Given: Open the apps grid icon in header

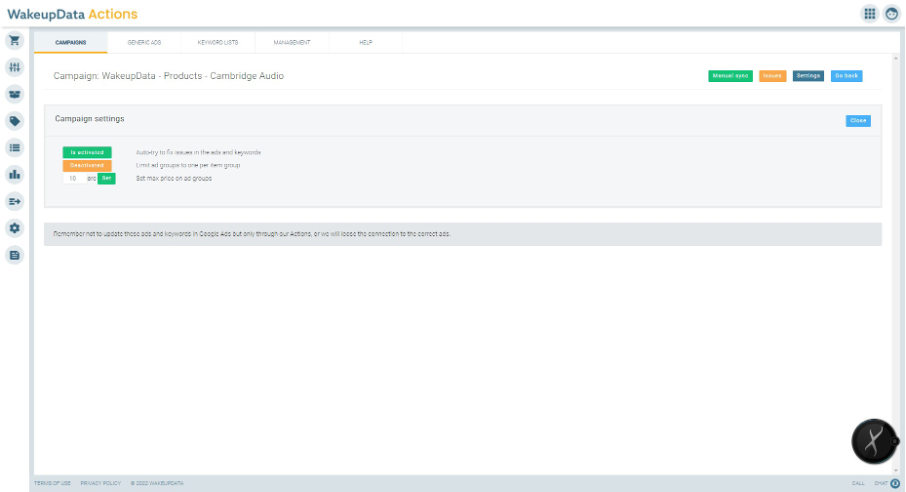Looking at the screenshot, I should pos(870,14).
